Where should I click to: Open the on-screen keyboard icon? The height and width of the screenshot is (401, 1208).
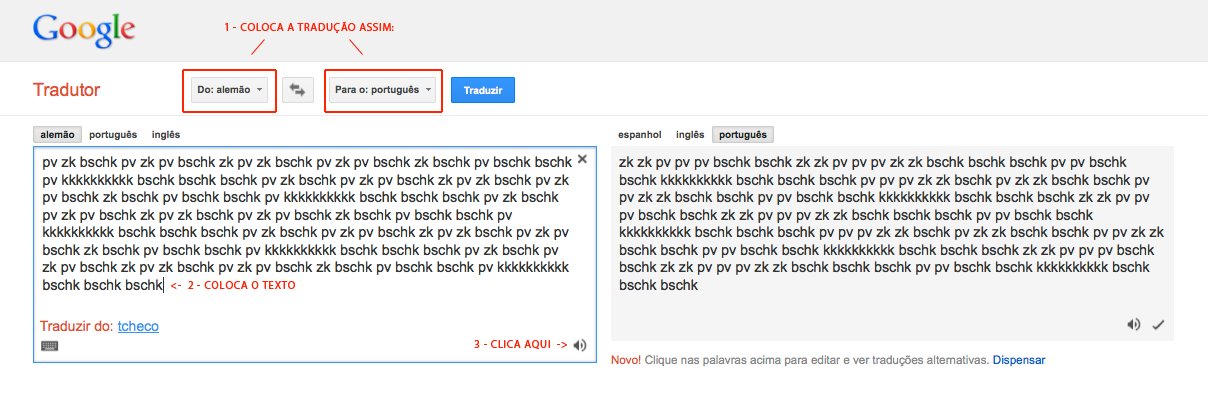[49, 345]
